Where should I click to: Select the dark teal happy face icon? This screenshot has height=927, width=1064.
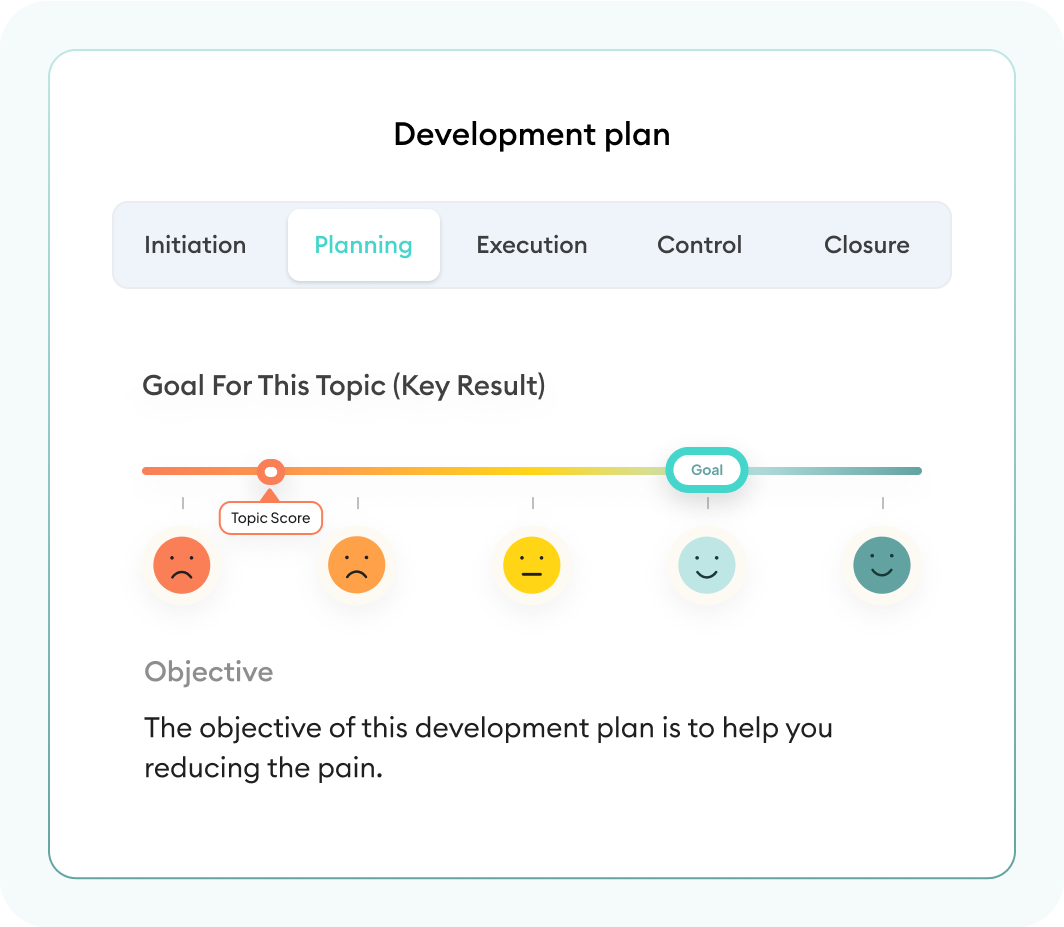coord(882,566)
